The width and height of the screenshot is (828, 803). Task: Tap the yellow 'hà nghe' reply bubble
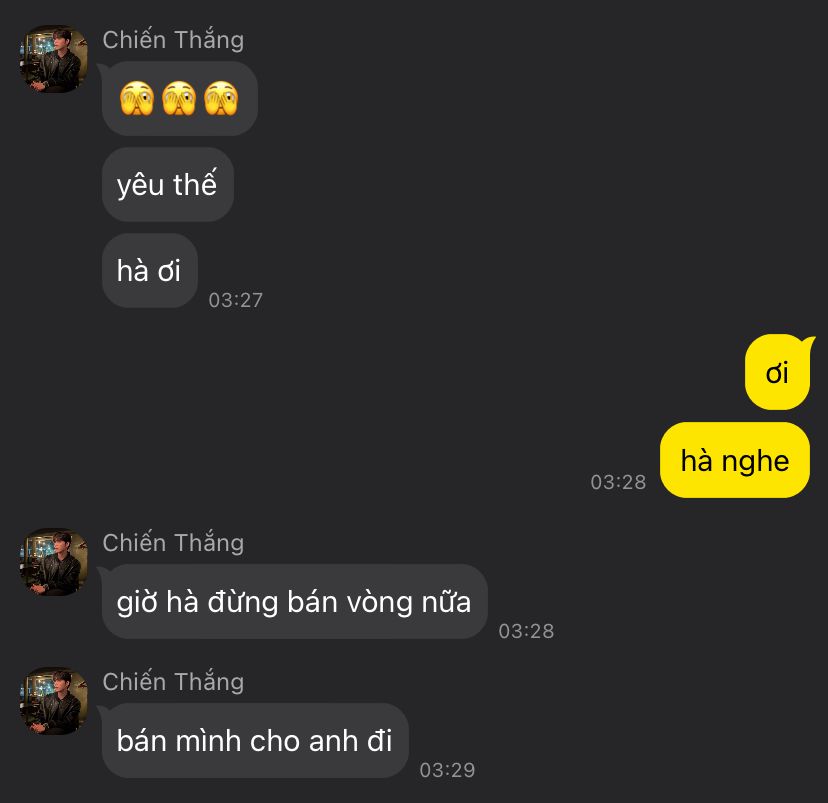click(735, 460)
